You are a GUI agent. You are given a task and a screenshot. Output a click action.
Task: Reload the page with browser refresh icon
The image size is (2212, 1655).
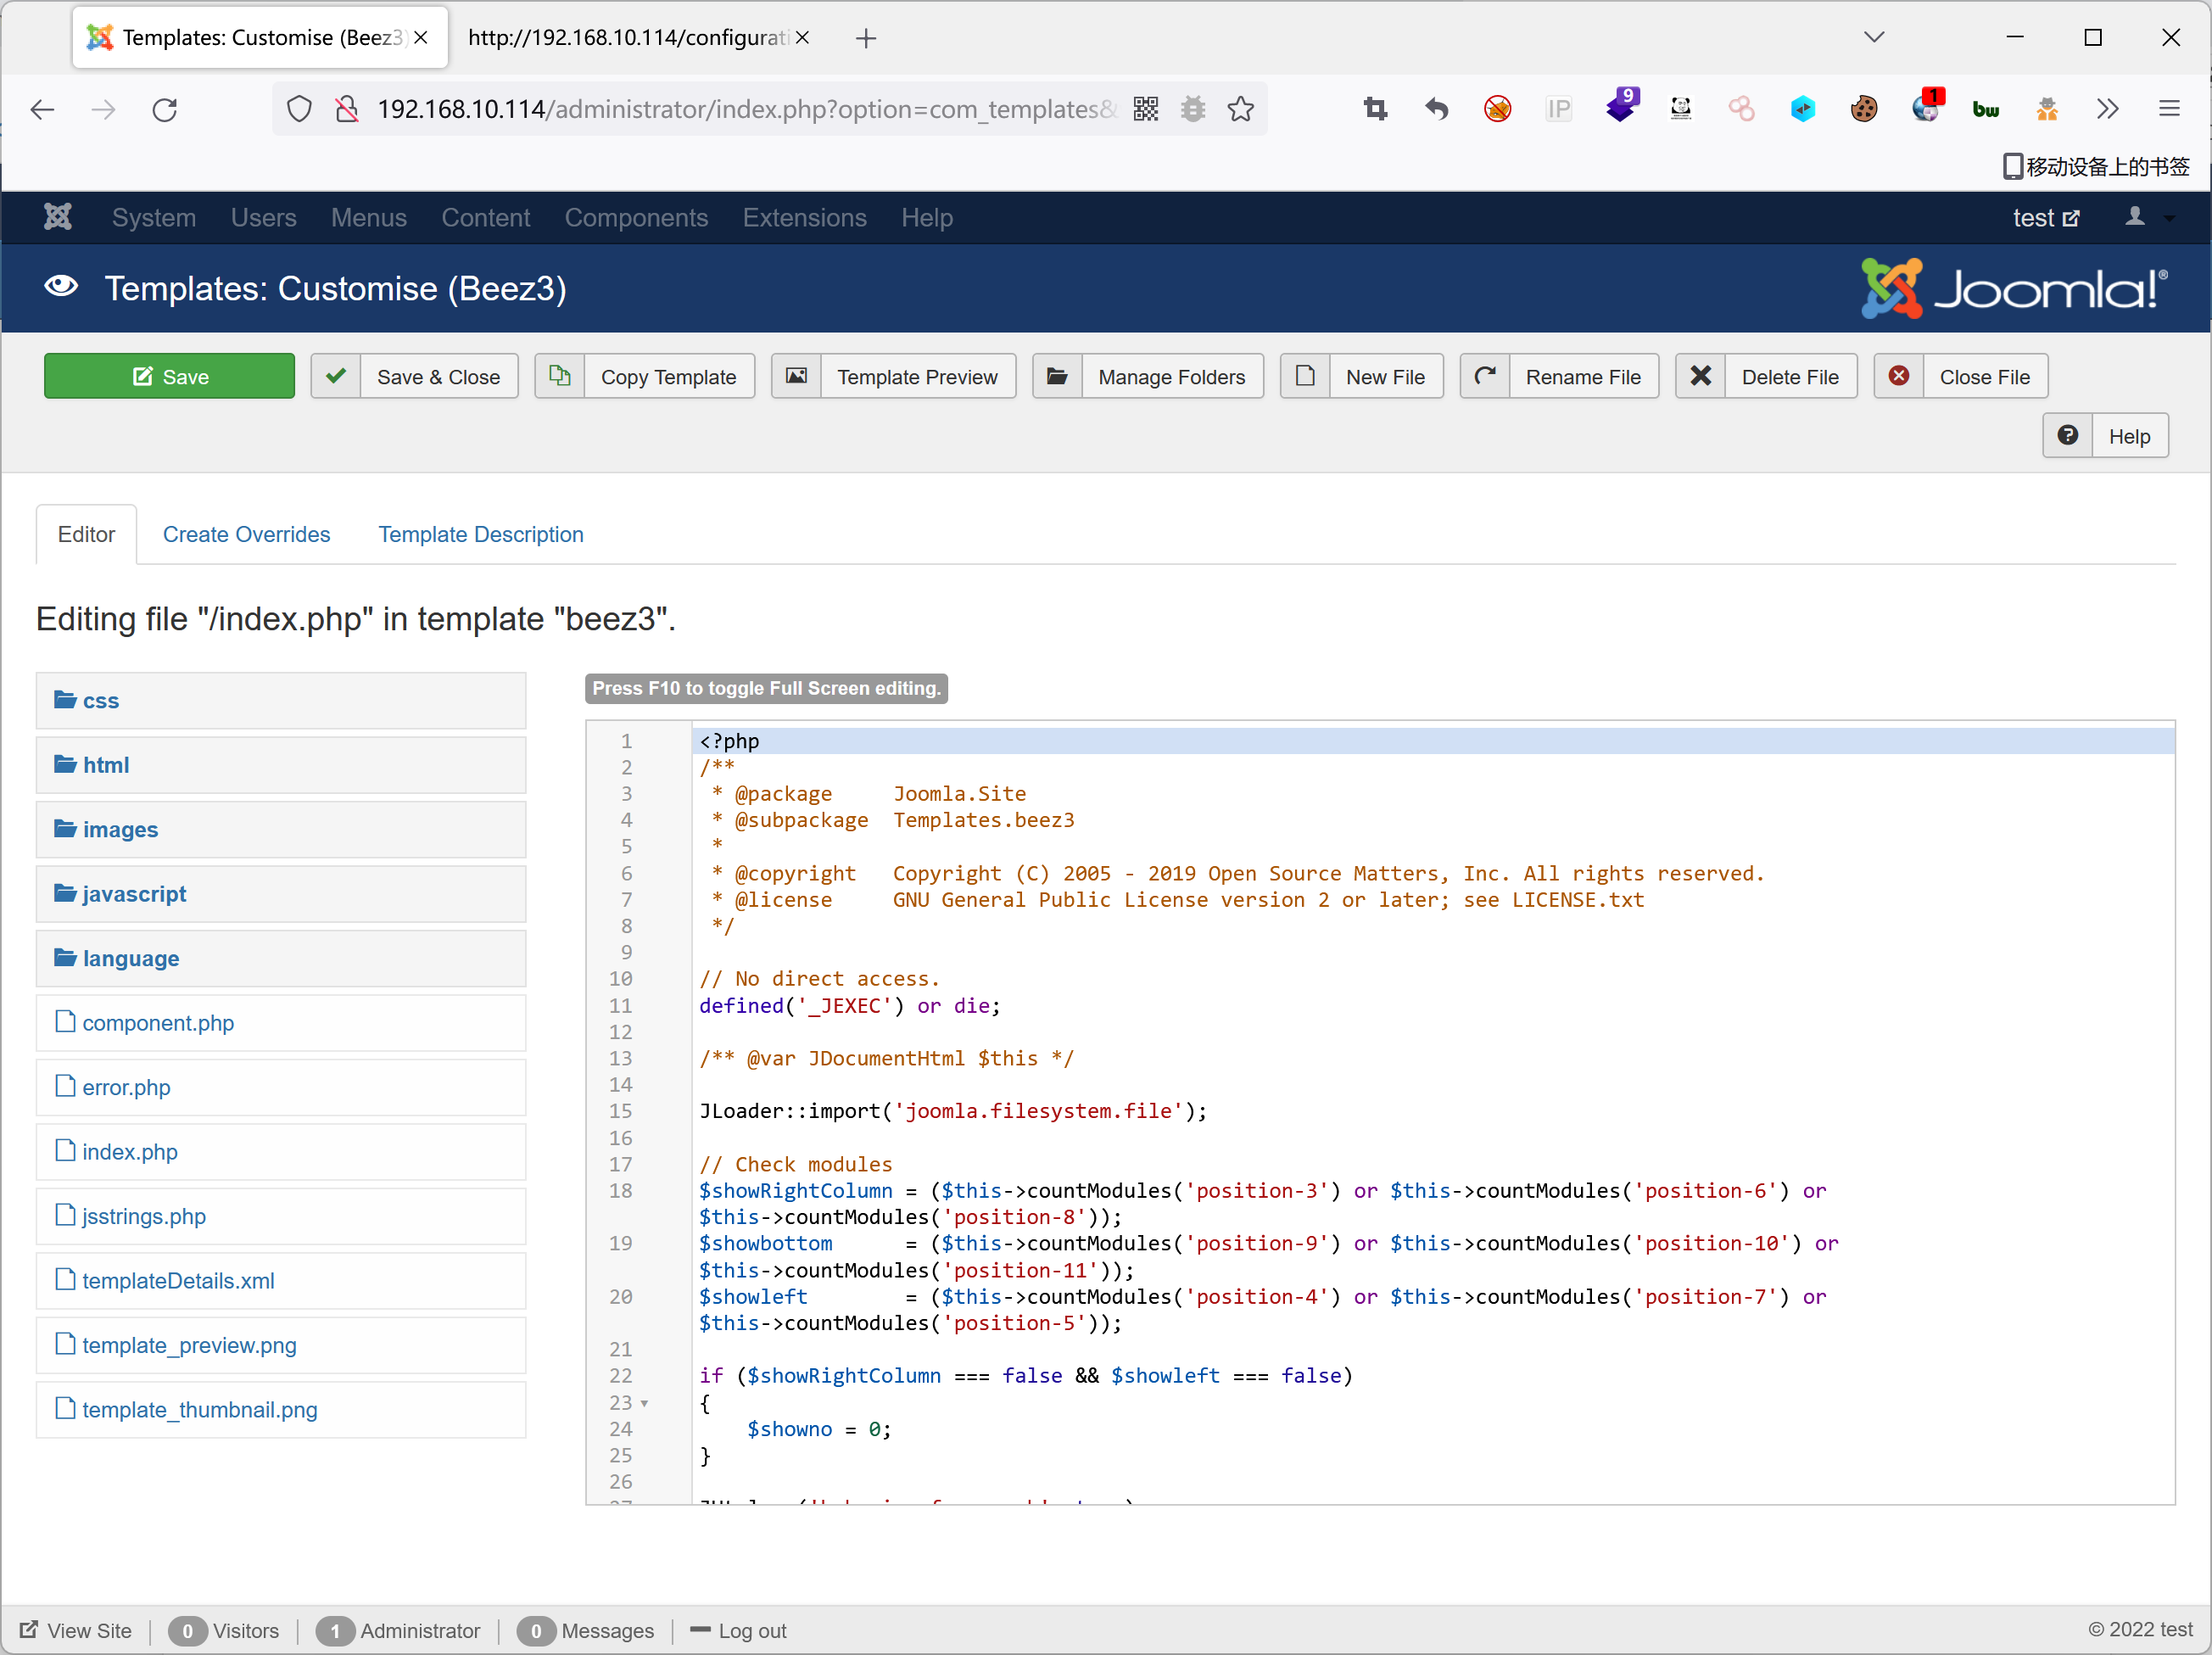coord(165,109)
